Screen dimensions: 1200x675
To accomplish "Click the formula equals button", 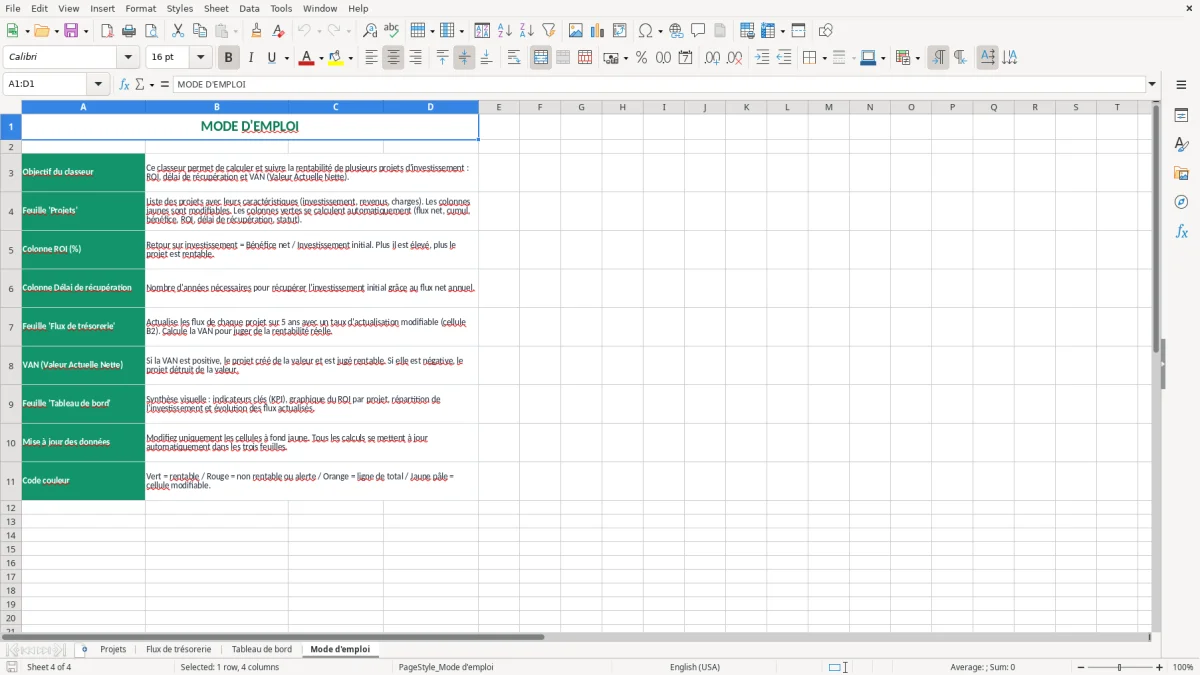I will coord(165,84).
